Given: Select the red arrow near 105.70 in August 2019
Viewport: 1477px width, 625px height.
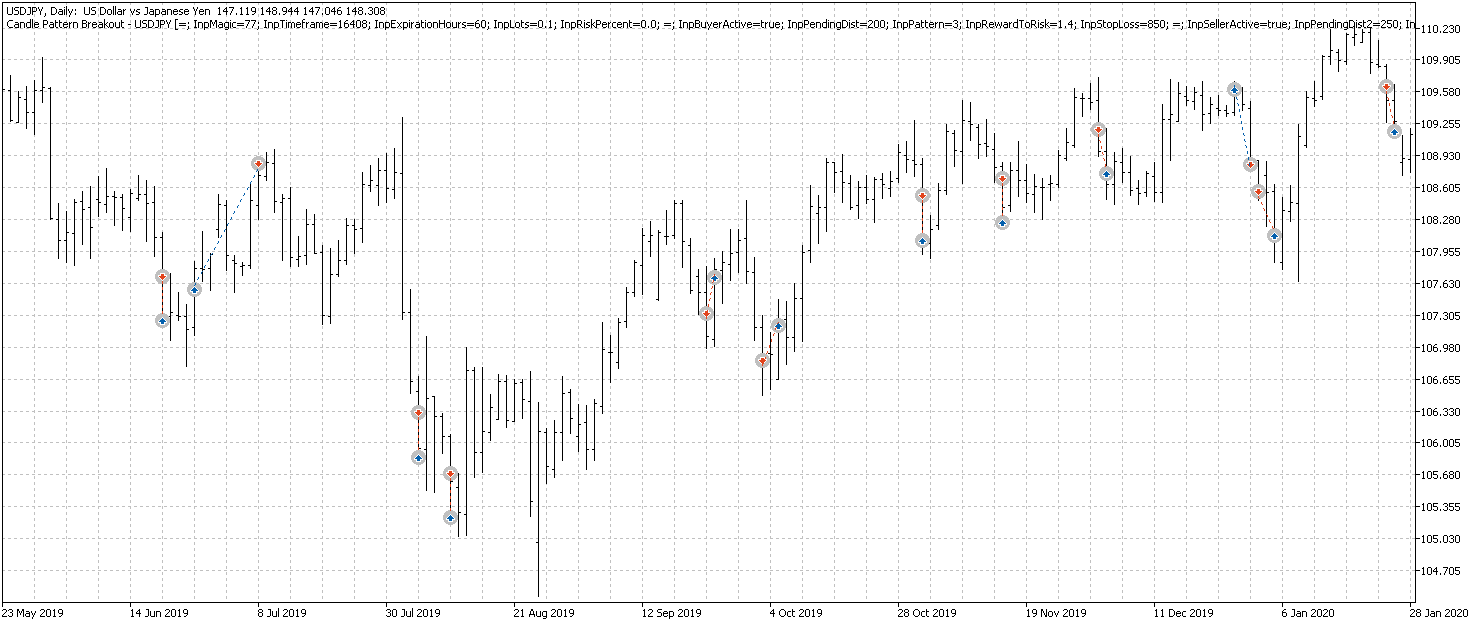Looking at the screenshot, I should pos(450,473).
